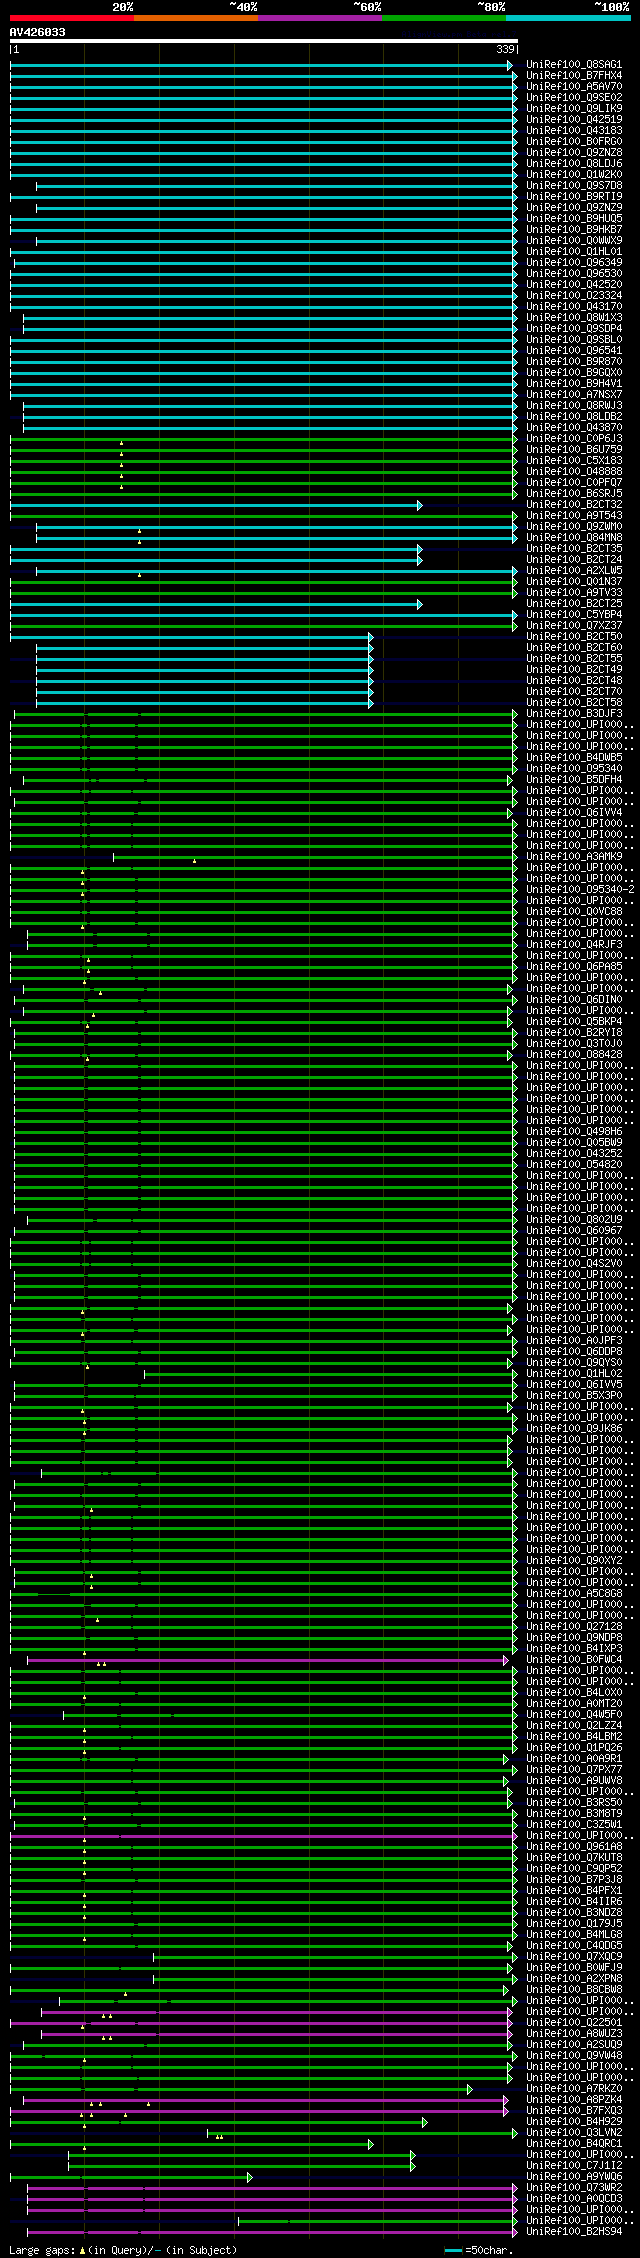This screenshot has width=640, height=2258.
Task: Select the AV426033 query name
Action: pyautogui.click(x=38, y=32)
